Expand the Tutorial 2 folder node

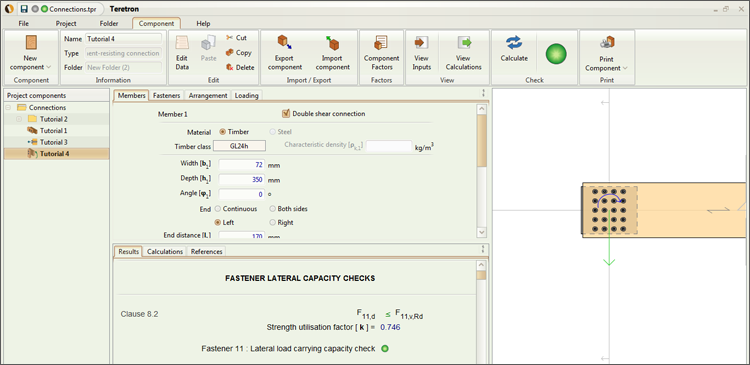19,119
